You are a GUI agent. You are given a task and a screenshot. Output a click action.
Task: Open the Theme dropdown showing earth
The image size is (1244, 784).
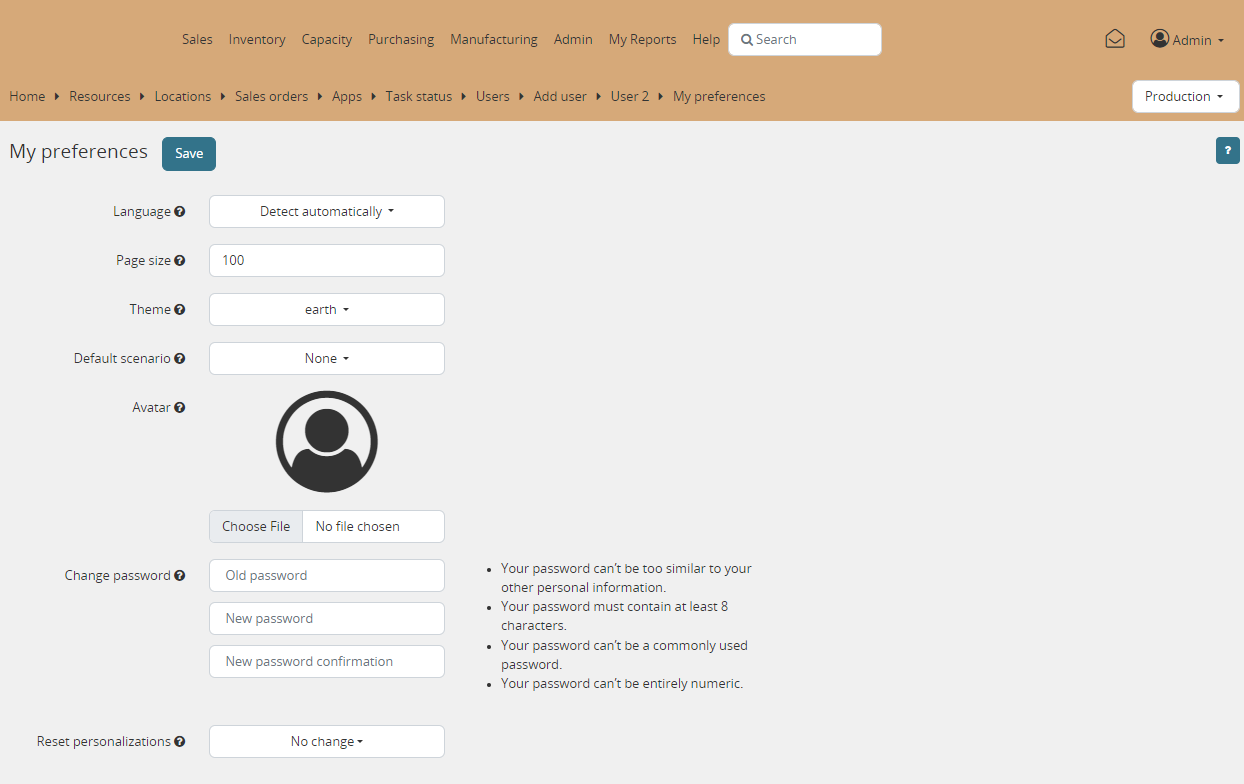[x=326, y=309]
